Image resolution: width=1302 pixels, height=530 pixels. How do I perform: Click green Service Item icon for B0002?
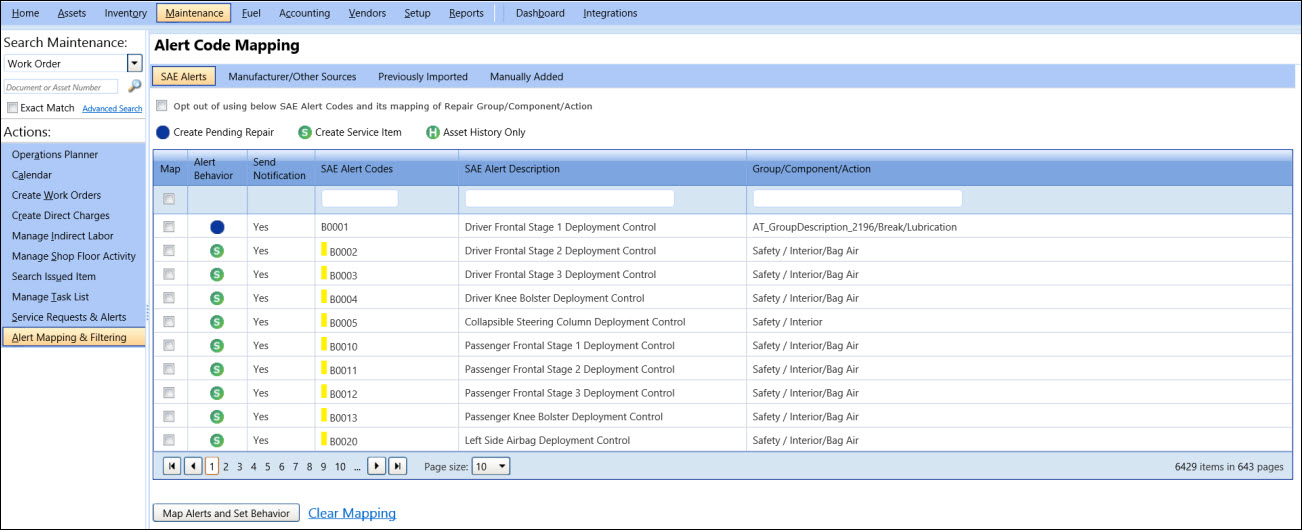(217, 251)
